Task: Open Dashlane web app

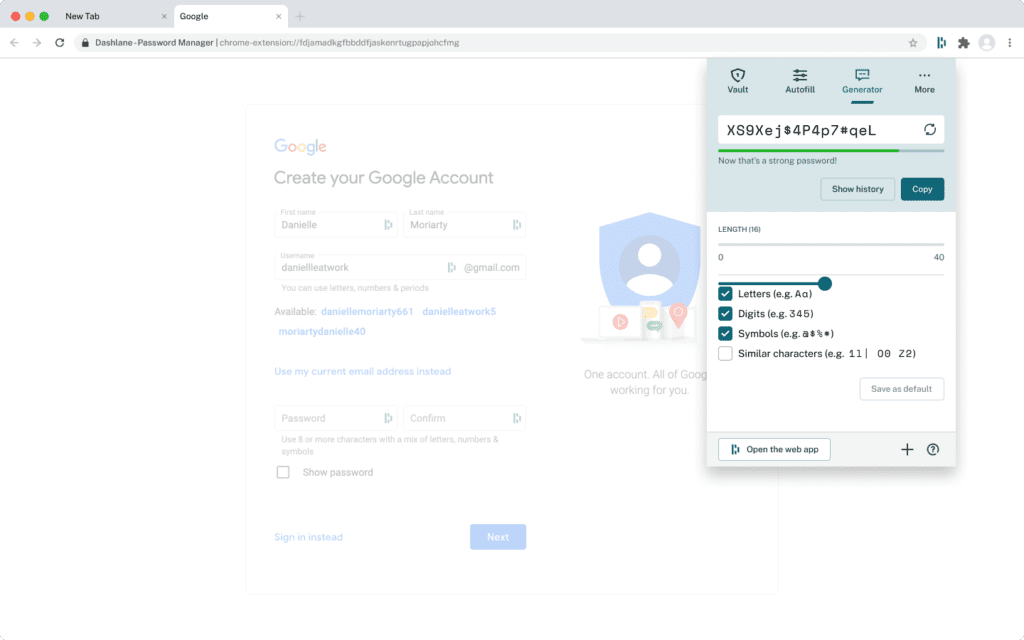Action: (774, 449)
